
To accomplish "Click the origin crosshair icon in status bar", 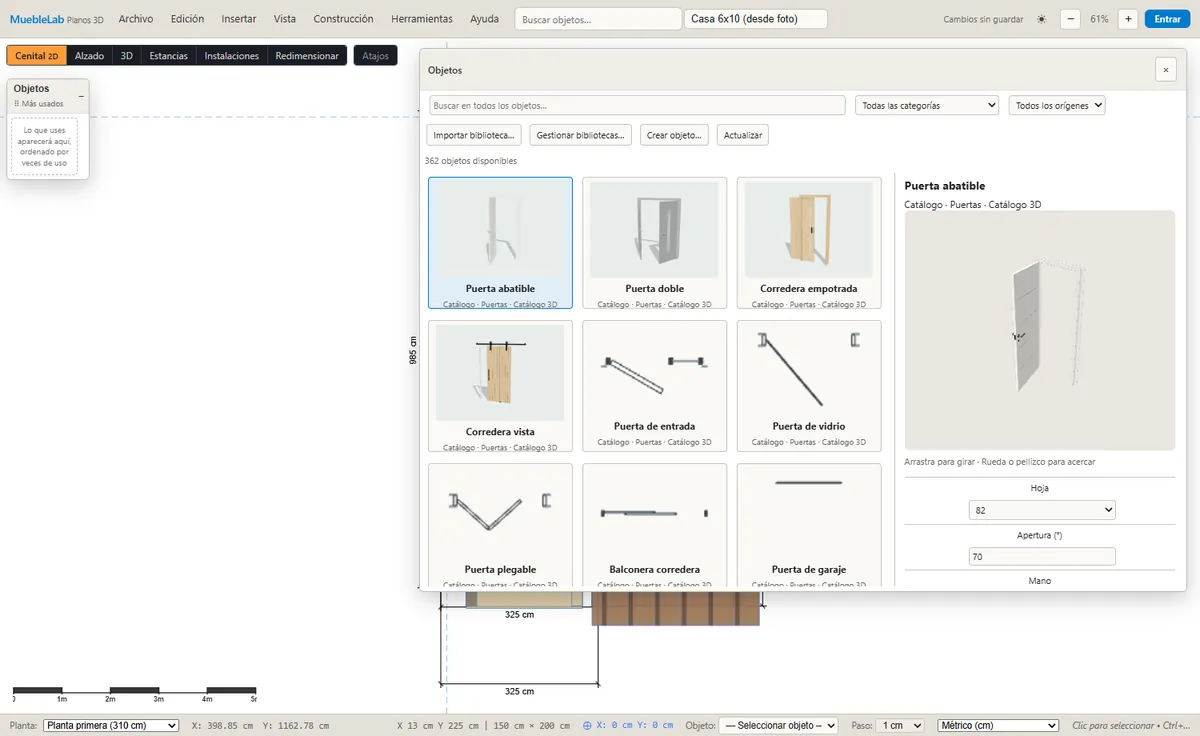I will (x=588, y=725).
